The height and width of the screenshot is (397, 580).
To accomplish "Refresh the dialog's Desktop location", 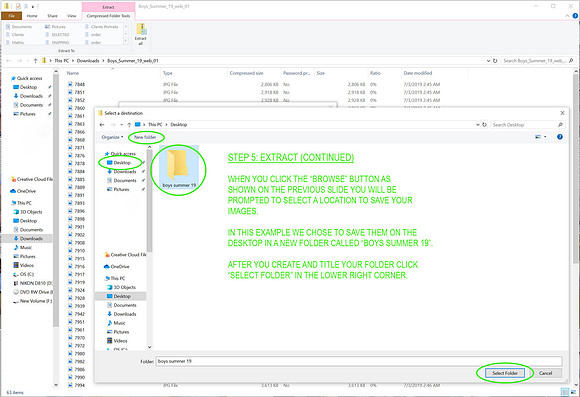I will [484, 125].
